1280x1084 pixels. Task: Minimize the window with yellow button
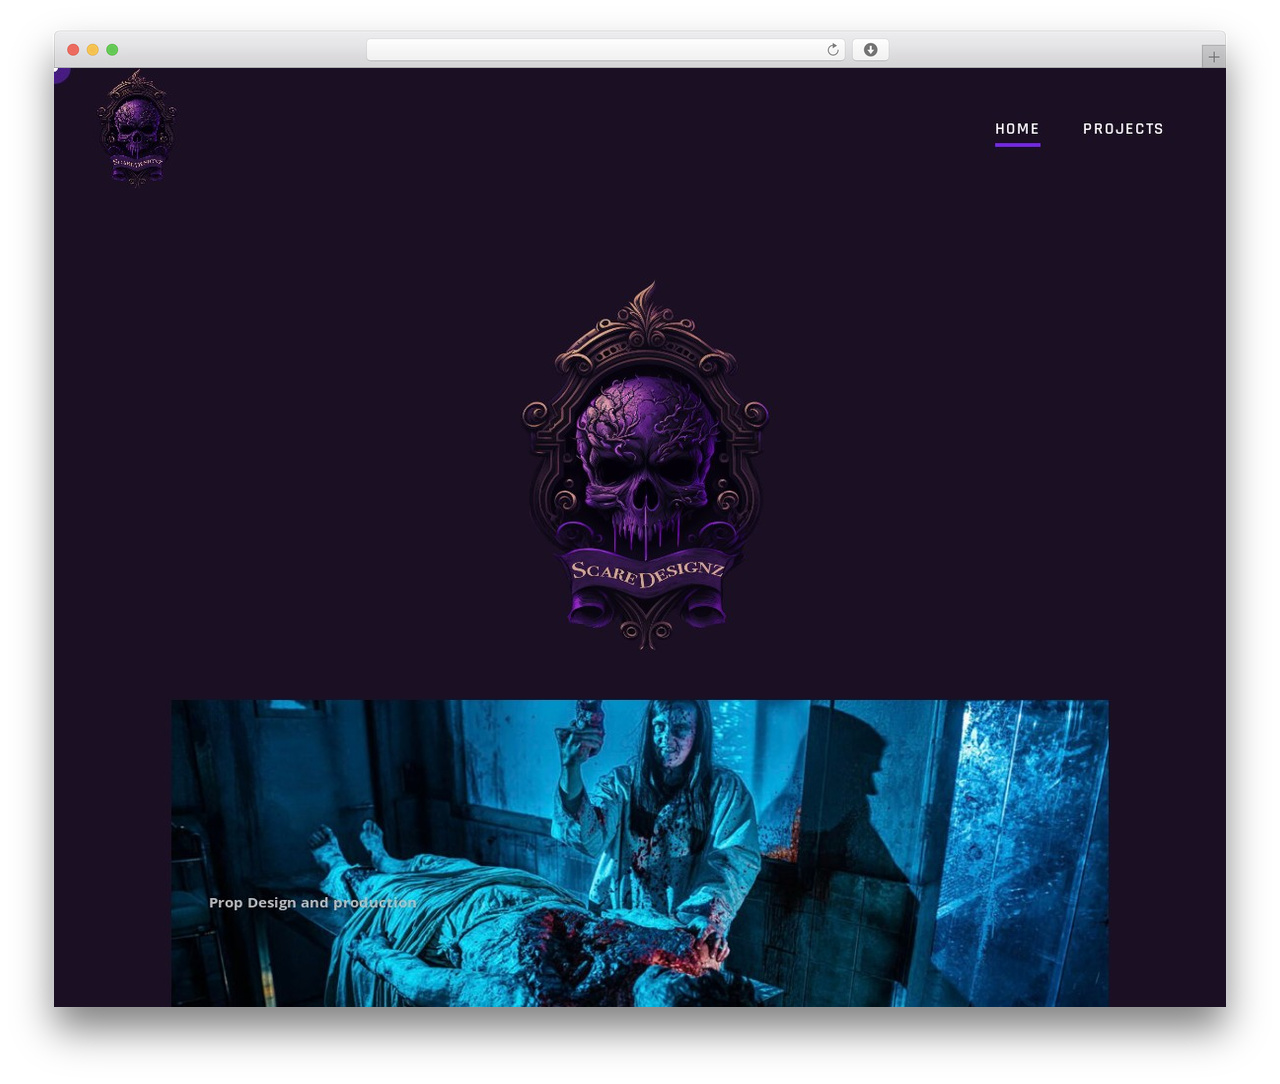tap(92, 50)
